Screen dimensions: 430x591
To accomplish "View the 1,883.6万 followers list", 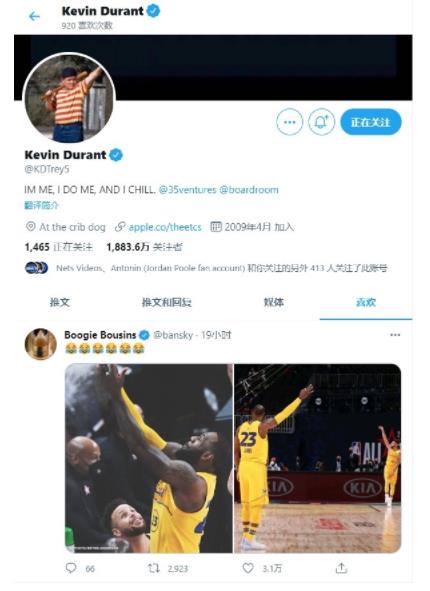I will point(144,247).
